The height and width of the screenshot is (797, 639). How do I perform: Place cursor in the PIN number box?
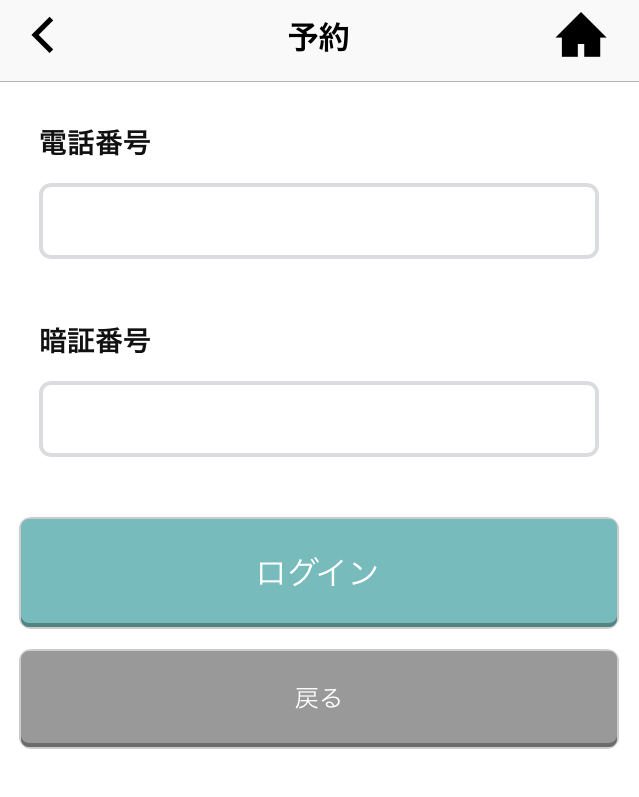[x=319, y=419]
